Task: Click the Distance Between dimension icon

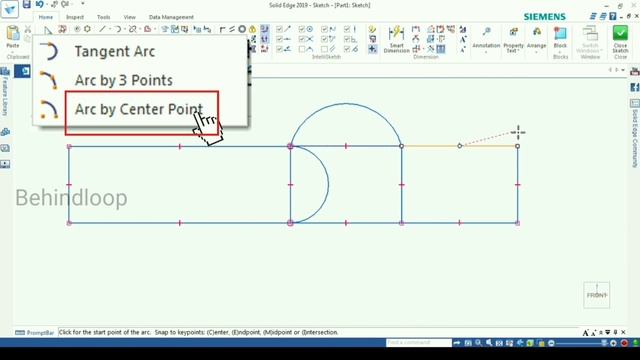Action: pos(416,29)
